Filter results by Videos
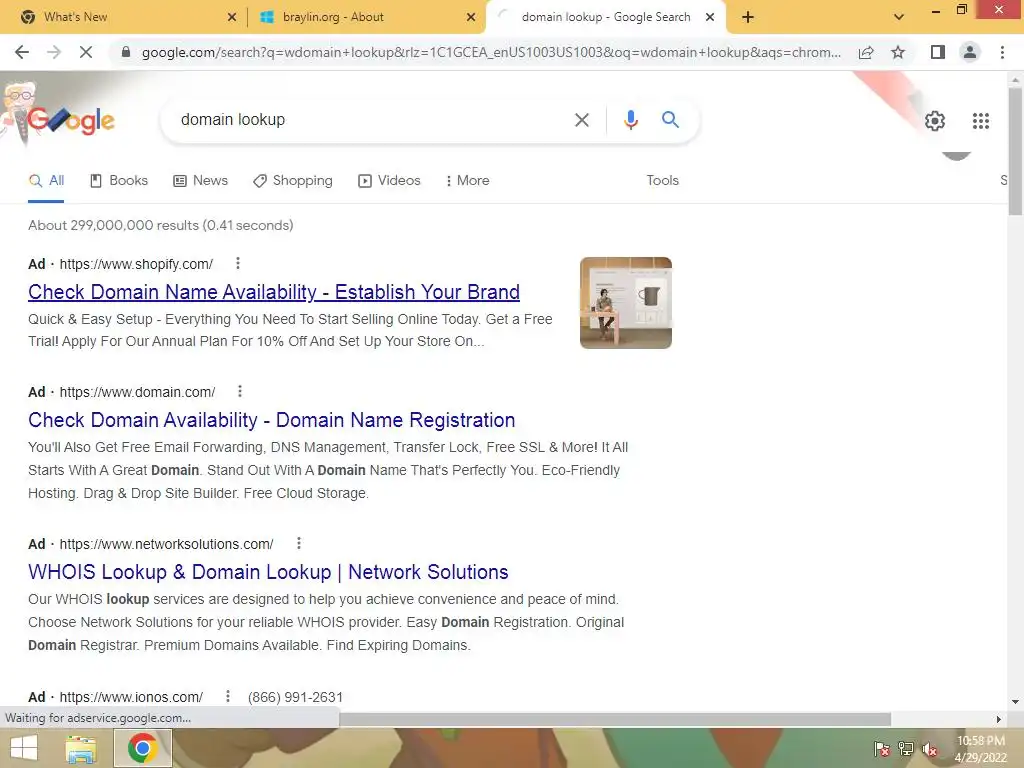Screen dimensions: 1024x768 click(389, 181)
